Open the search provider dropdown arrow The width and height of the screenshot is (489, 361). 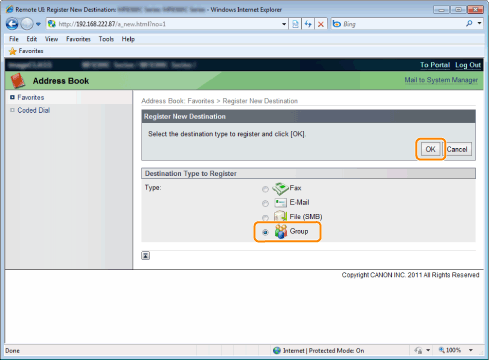479,24
